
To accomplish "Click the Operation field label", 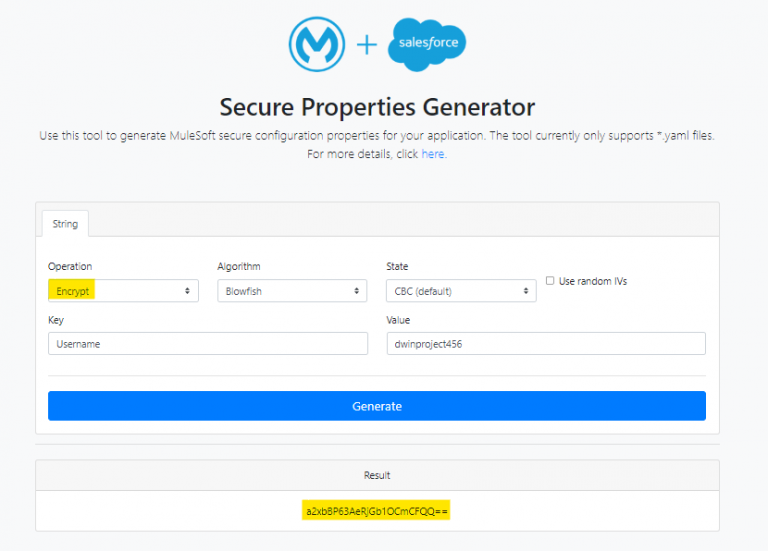I will point(70,266).
